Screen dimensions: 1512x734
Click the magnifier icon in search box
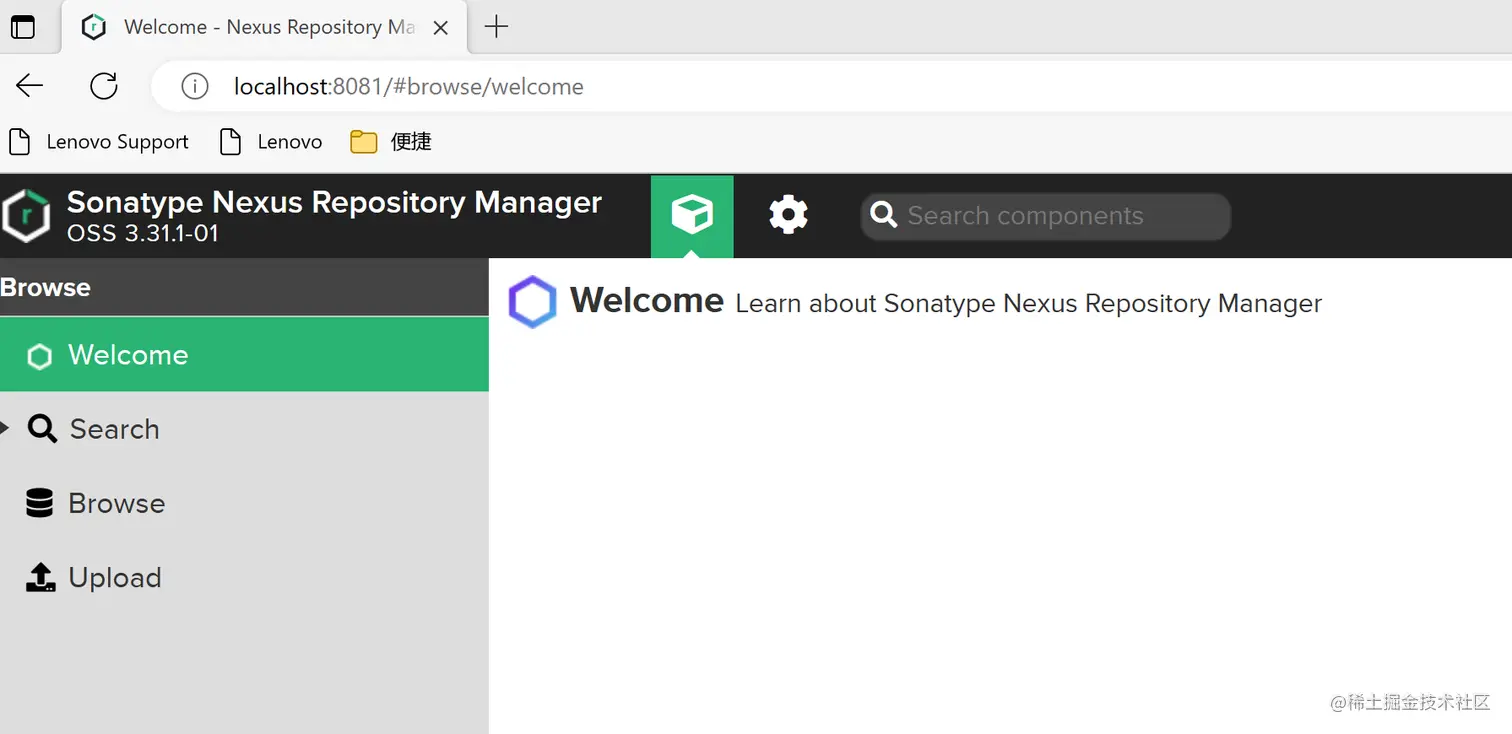(x=884, y=215)
